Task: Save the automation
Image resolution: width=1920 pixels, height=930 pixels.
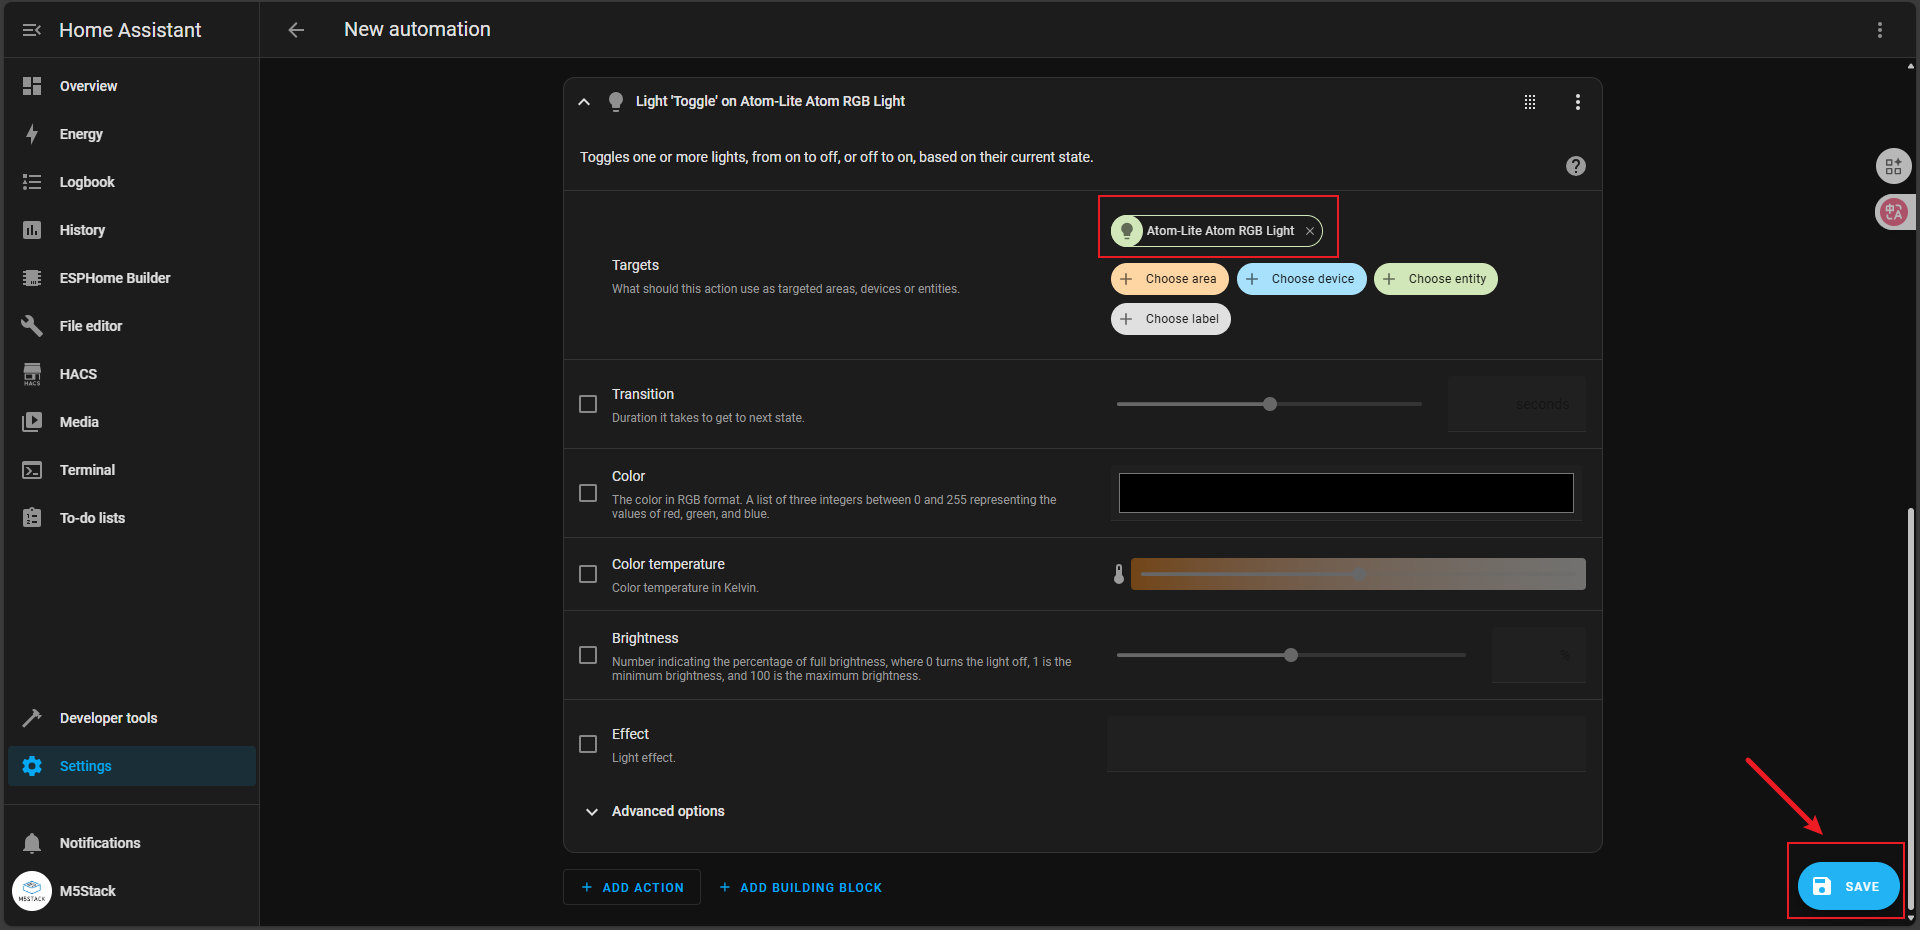Action: pos(1848,886)
